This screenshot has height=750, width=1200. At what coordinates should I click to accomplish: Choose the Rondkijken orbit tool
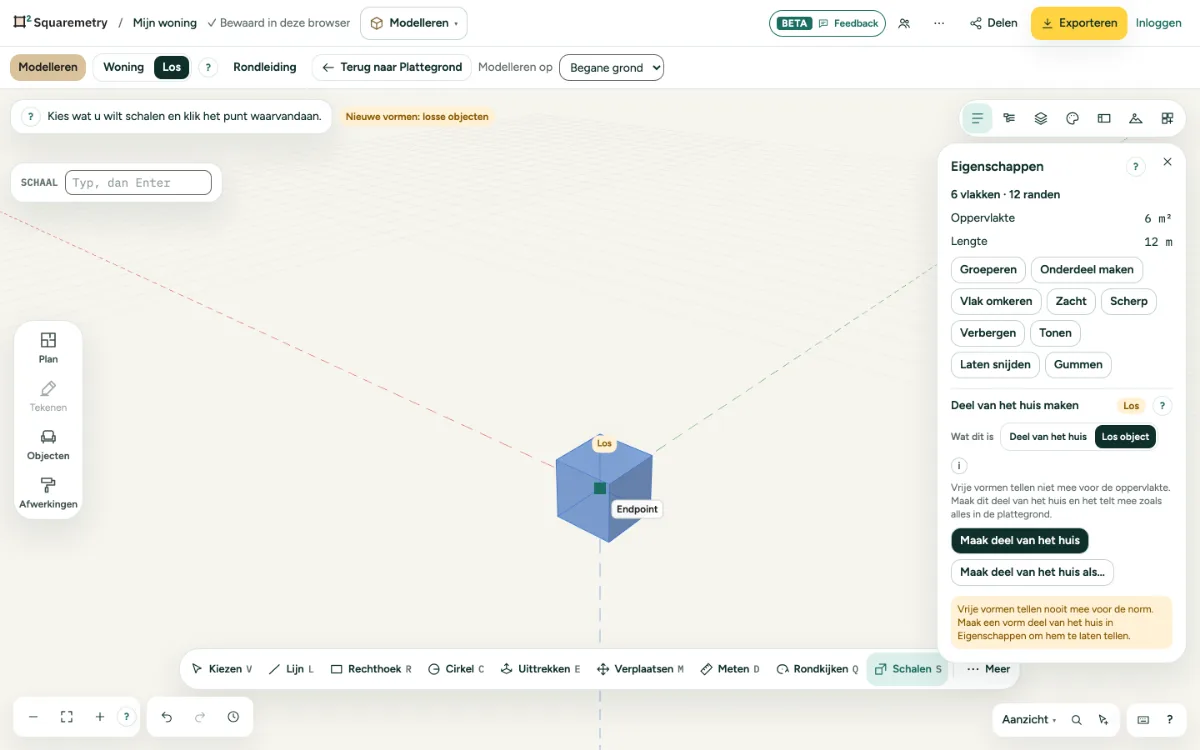click(x=817, y=669)
